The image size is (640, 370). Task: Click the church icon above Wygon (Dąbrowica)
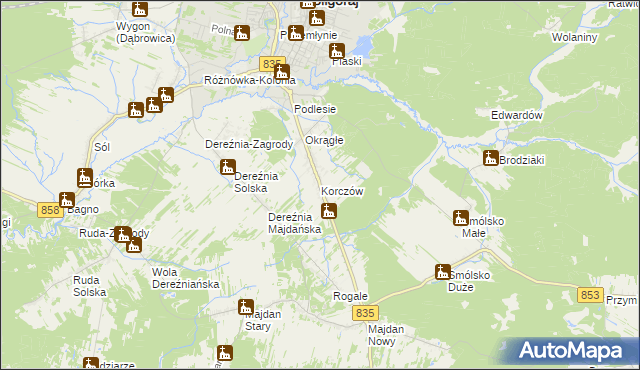pos(140,8)
